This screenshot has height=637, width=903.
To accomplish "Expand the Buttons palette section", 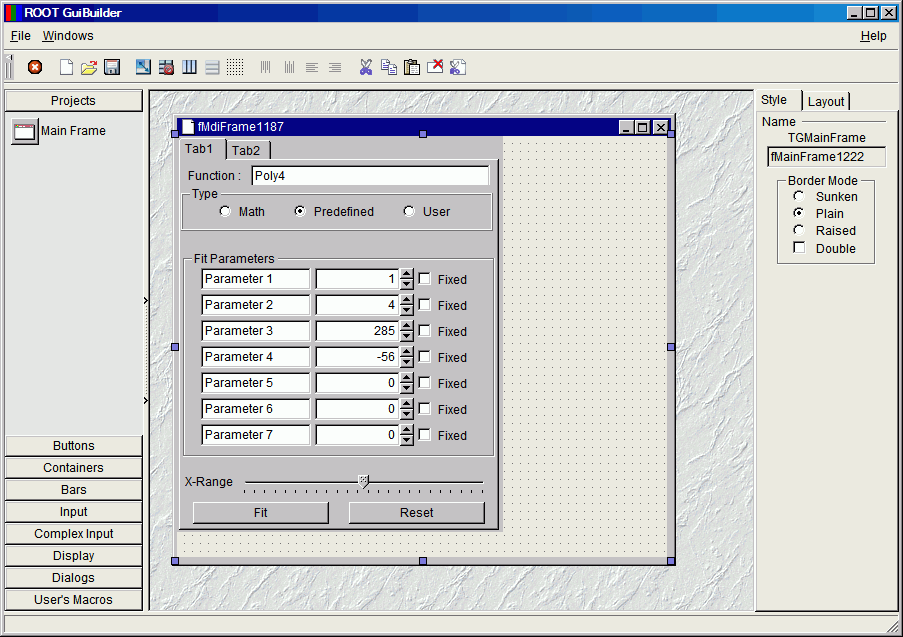I will tap(74, 446).
